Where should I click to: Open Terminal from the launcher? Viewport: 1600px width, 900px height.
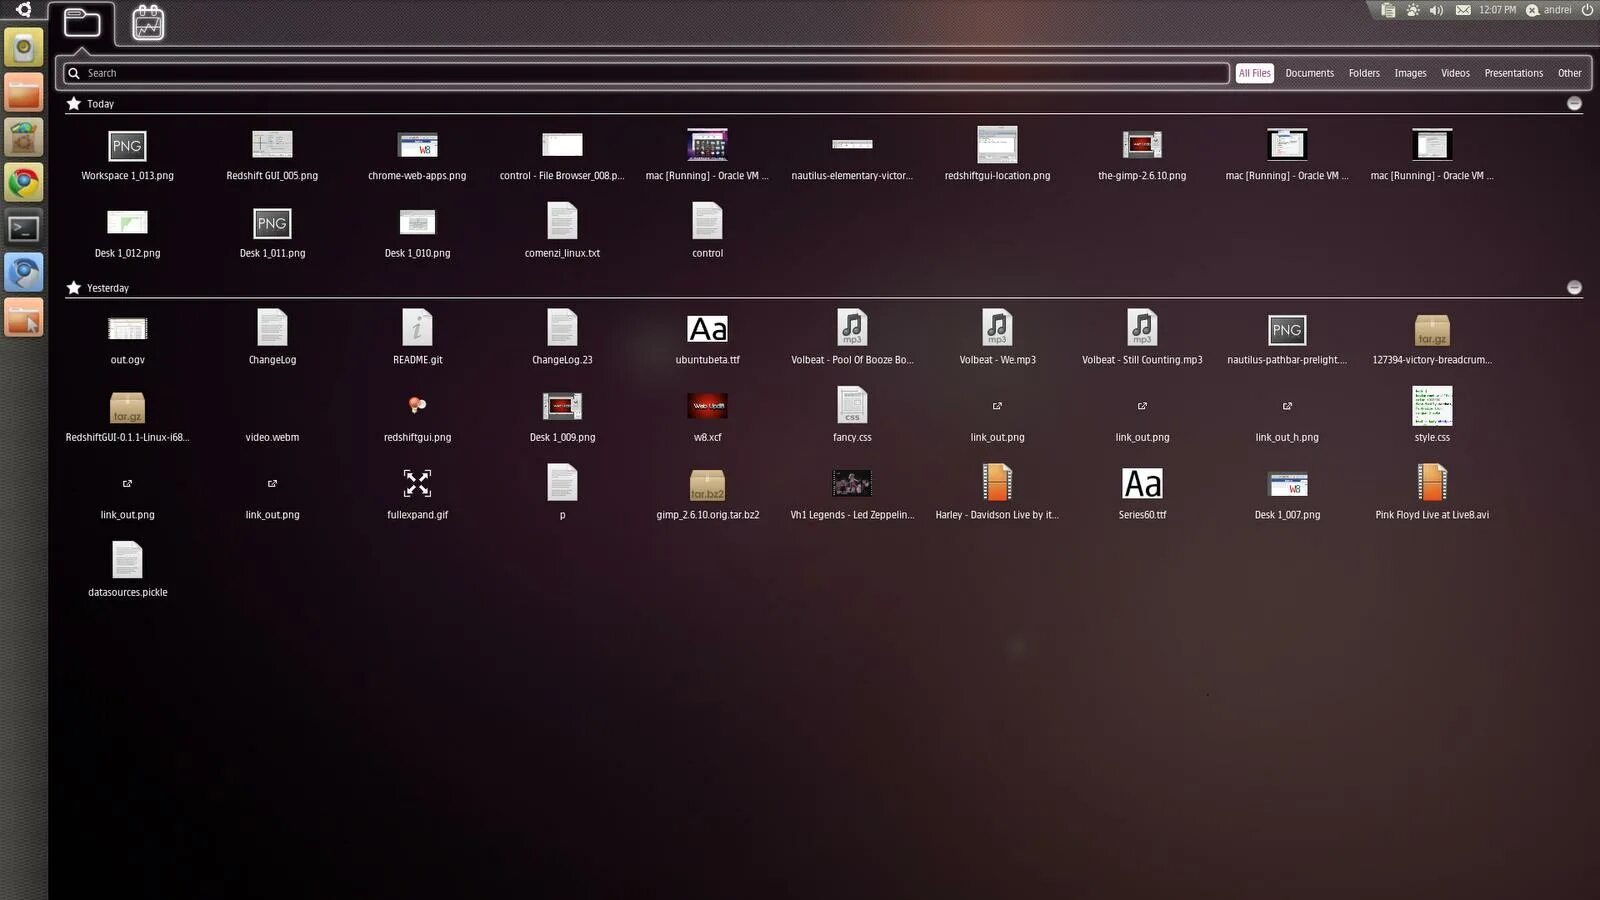tap(24, 228)
